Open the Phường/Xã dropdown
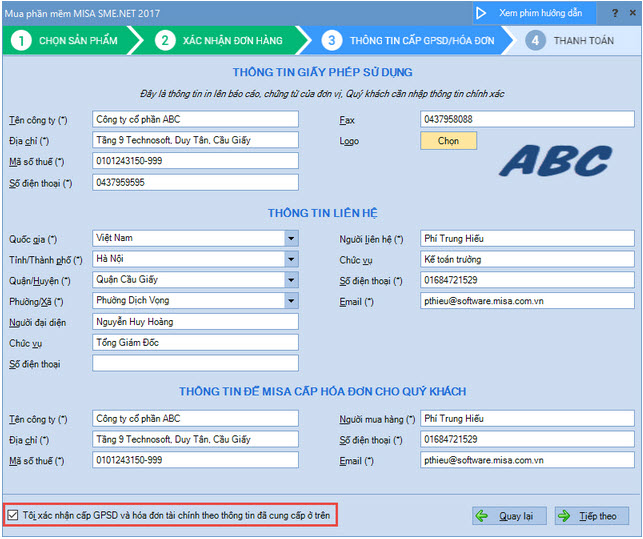643x539 pixels. [290, 301]
